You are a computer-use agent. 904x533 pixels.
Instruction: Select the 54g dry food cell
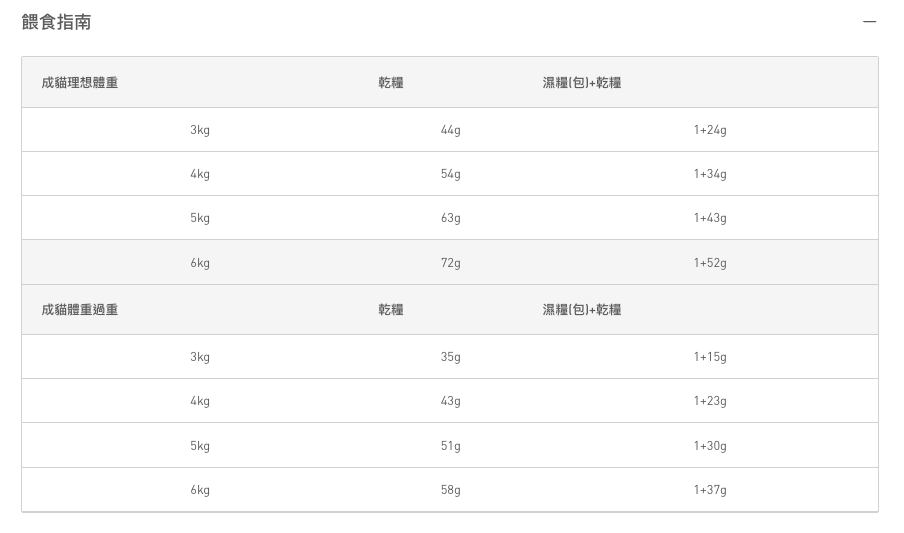(450, 174)
